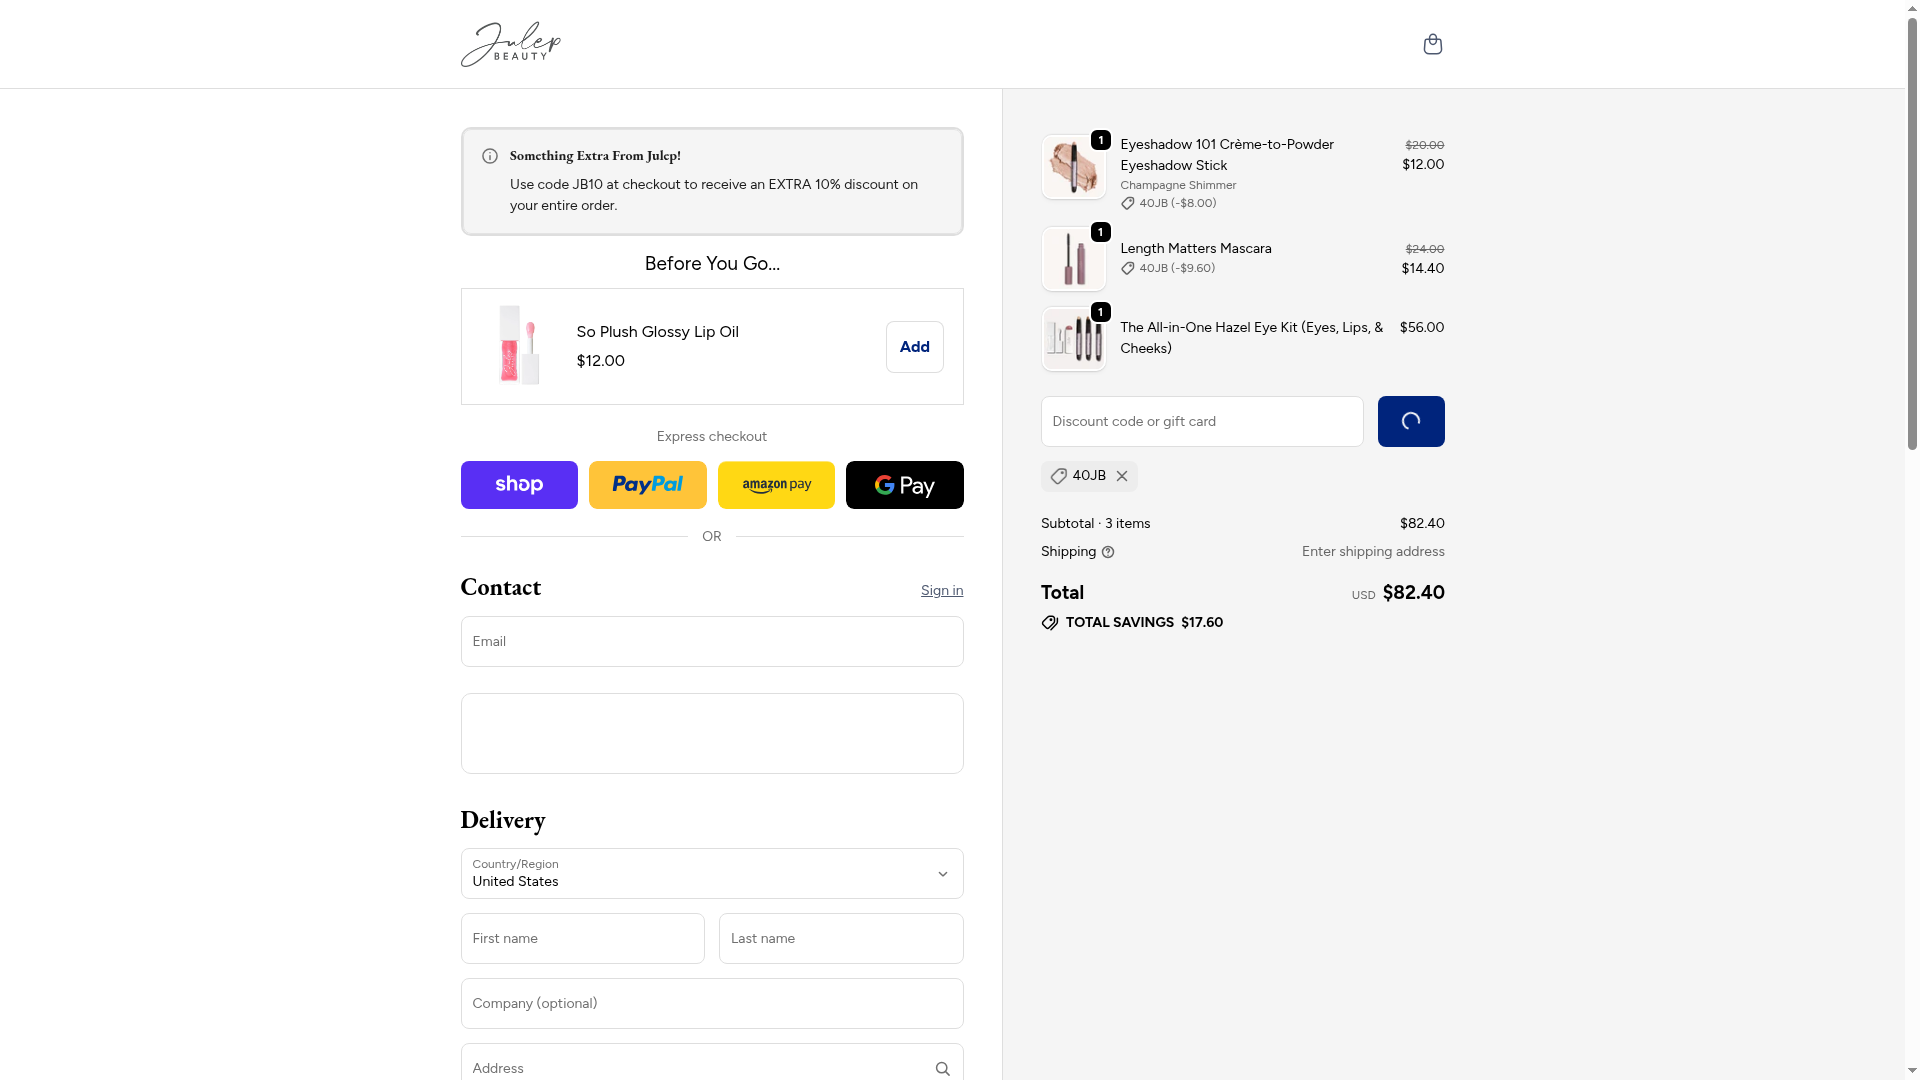
Task: Pay with Shop Pay express checkout
Action: tap(519, 485)
